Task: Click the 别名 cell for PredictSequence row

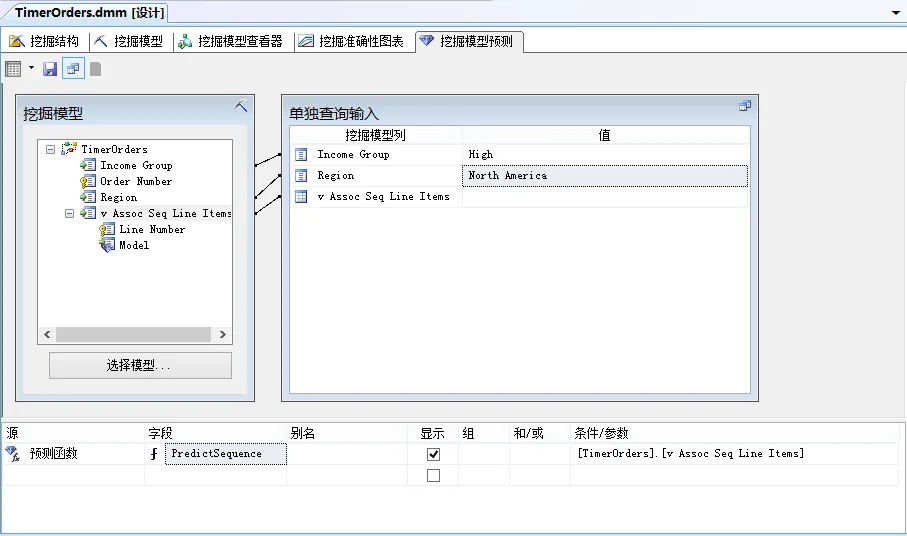Action: [x=346, y=454]
